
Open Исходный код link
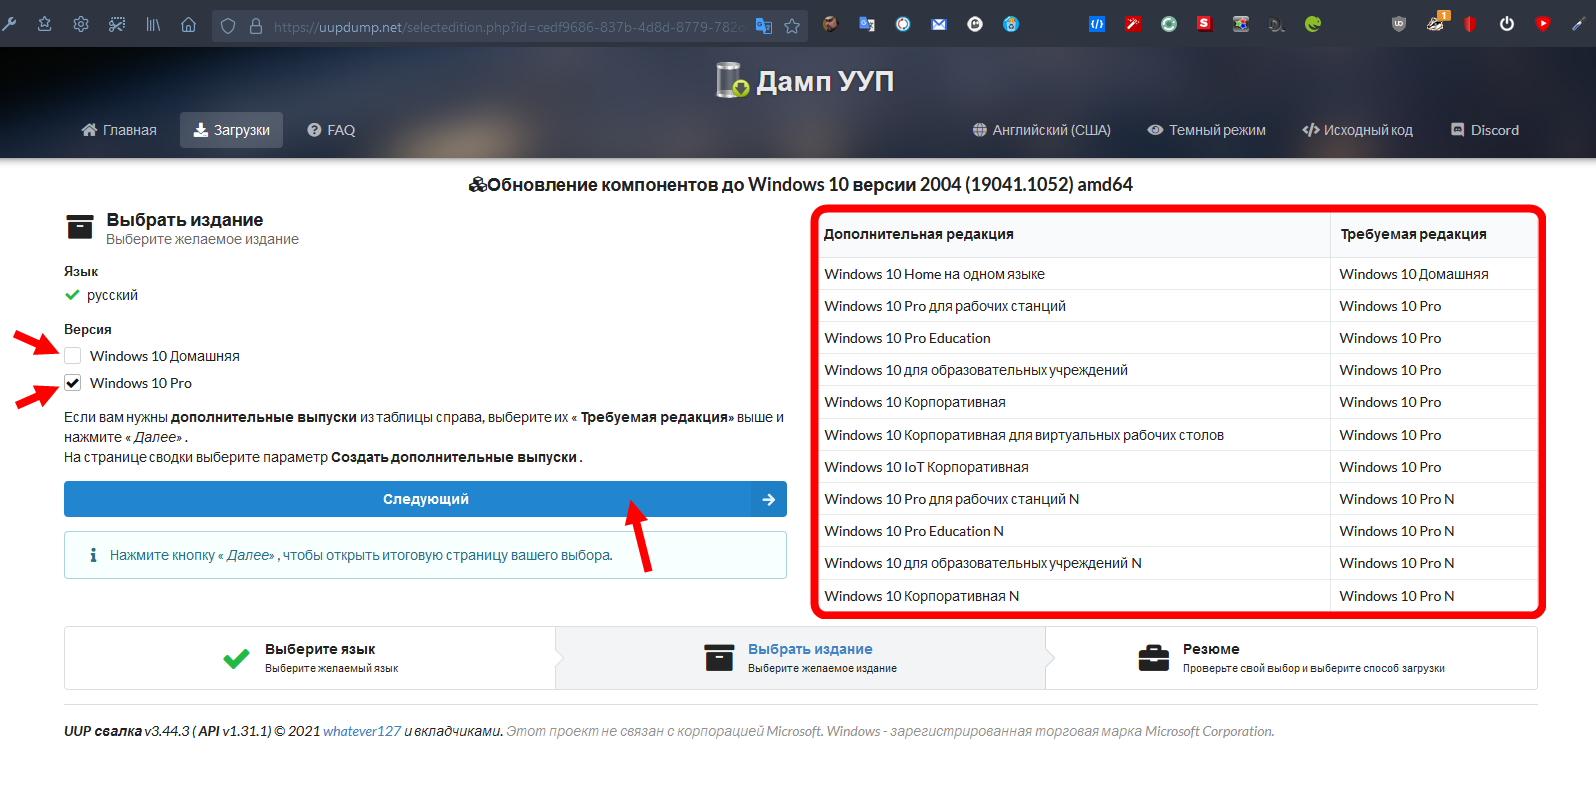click(x=1358, y=130)
